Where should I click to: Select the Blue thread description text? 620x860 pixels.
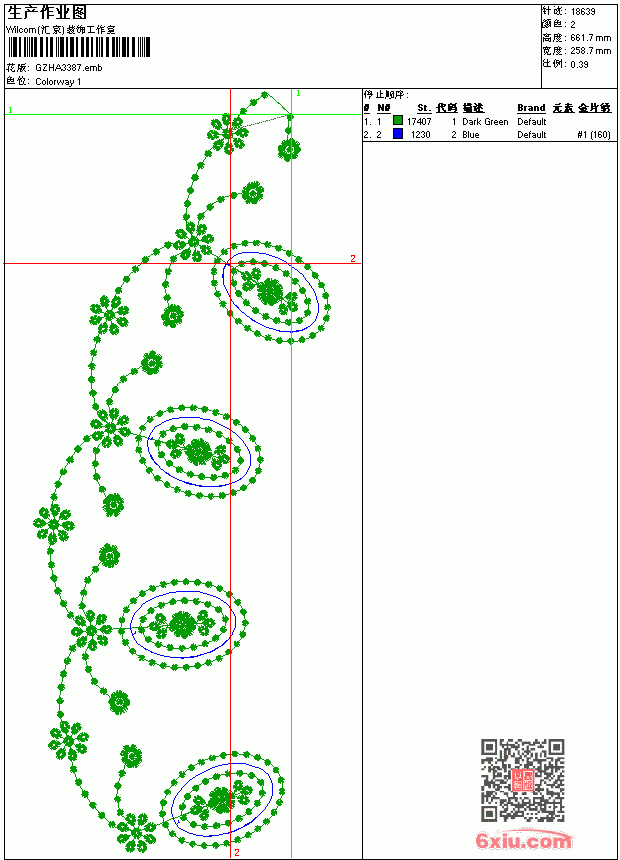pyautogui.click(x=470, y=134)
